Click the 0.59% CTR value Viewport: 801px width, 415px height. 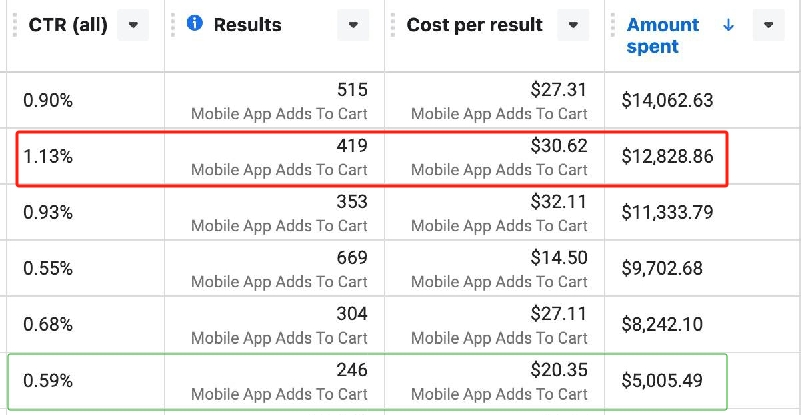[48, 380]
